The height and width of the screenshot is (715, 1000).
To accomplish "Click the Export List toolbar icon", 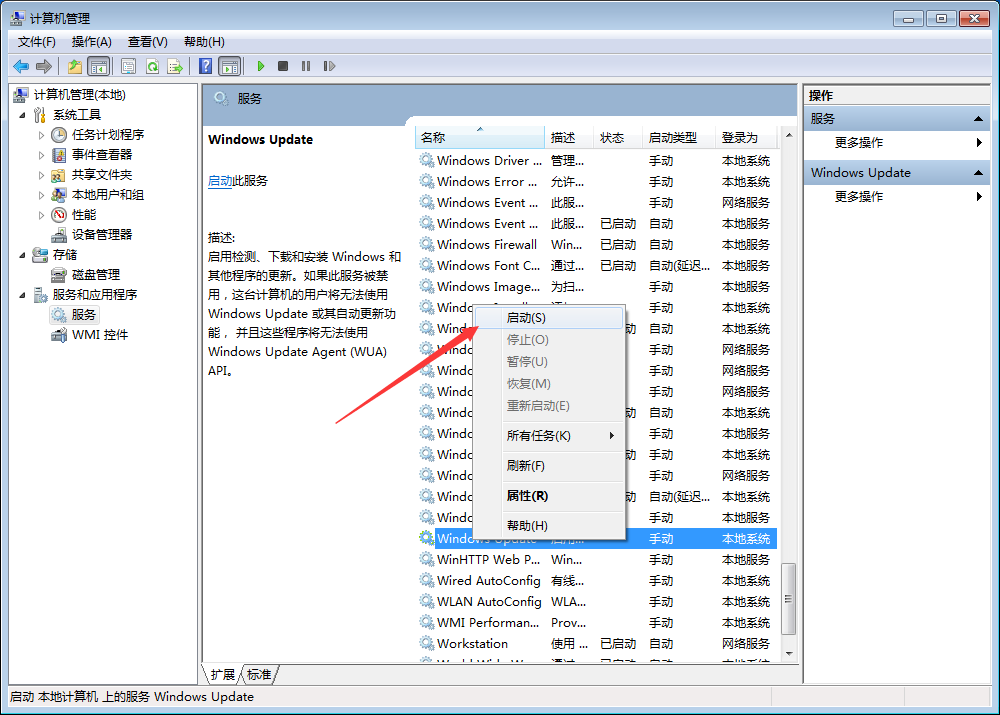I will tap(175, 66).
